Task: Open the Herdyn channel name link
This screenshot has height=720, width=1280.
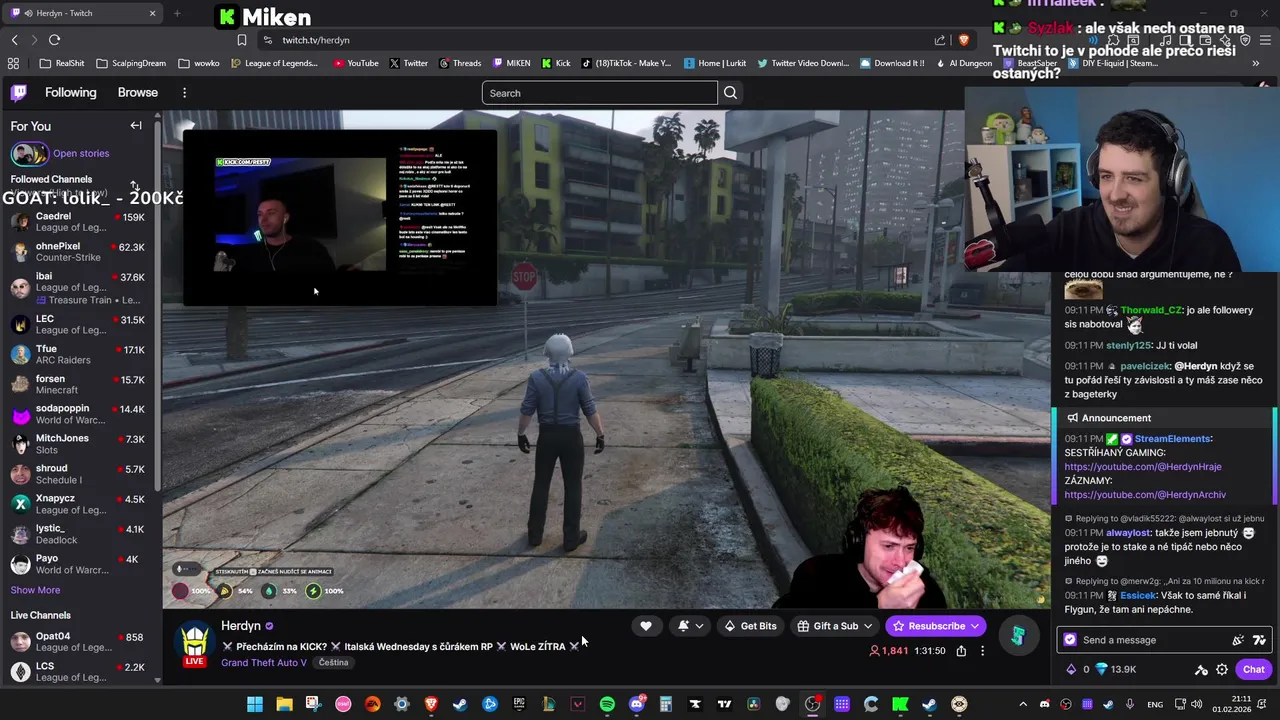Action: [241, 626]
